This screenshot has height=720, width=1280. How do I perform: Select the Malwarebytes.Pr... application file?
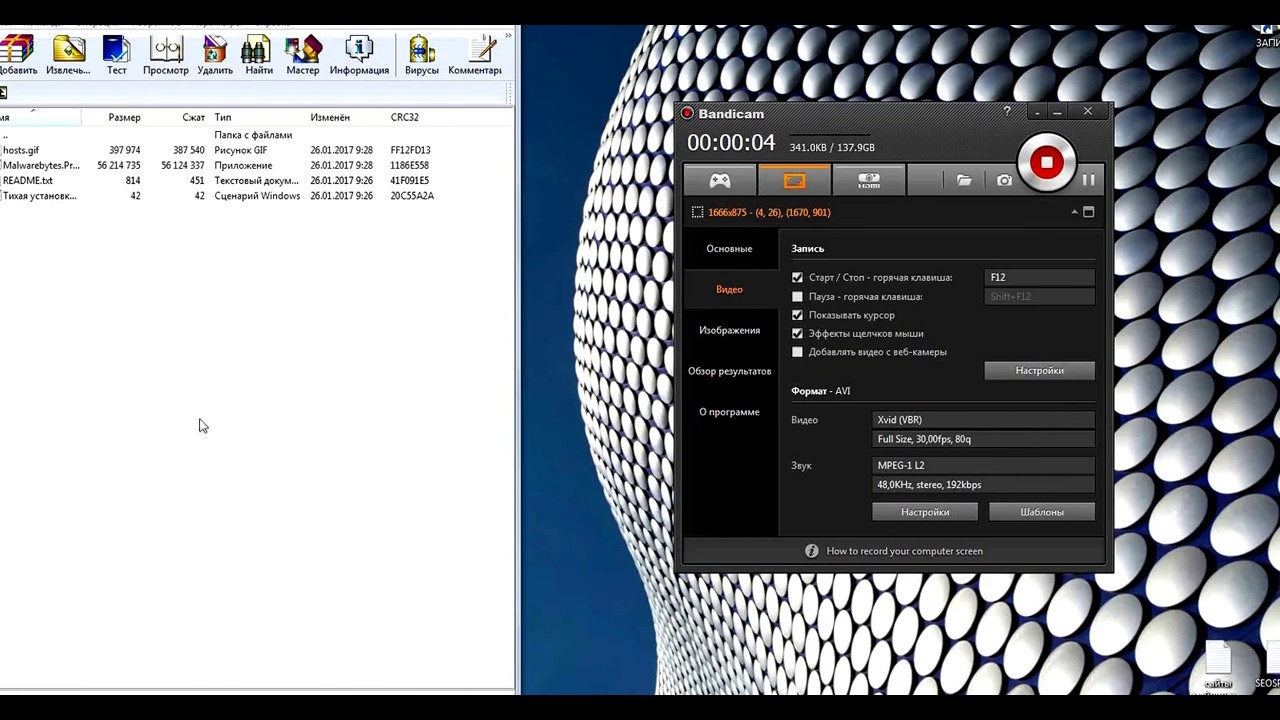point(40,165)
